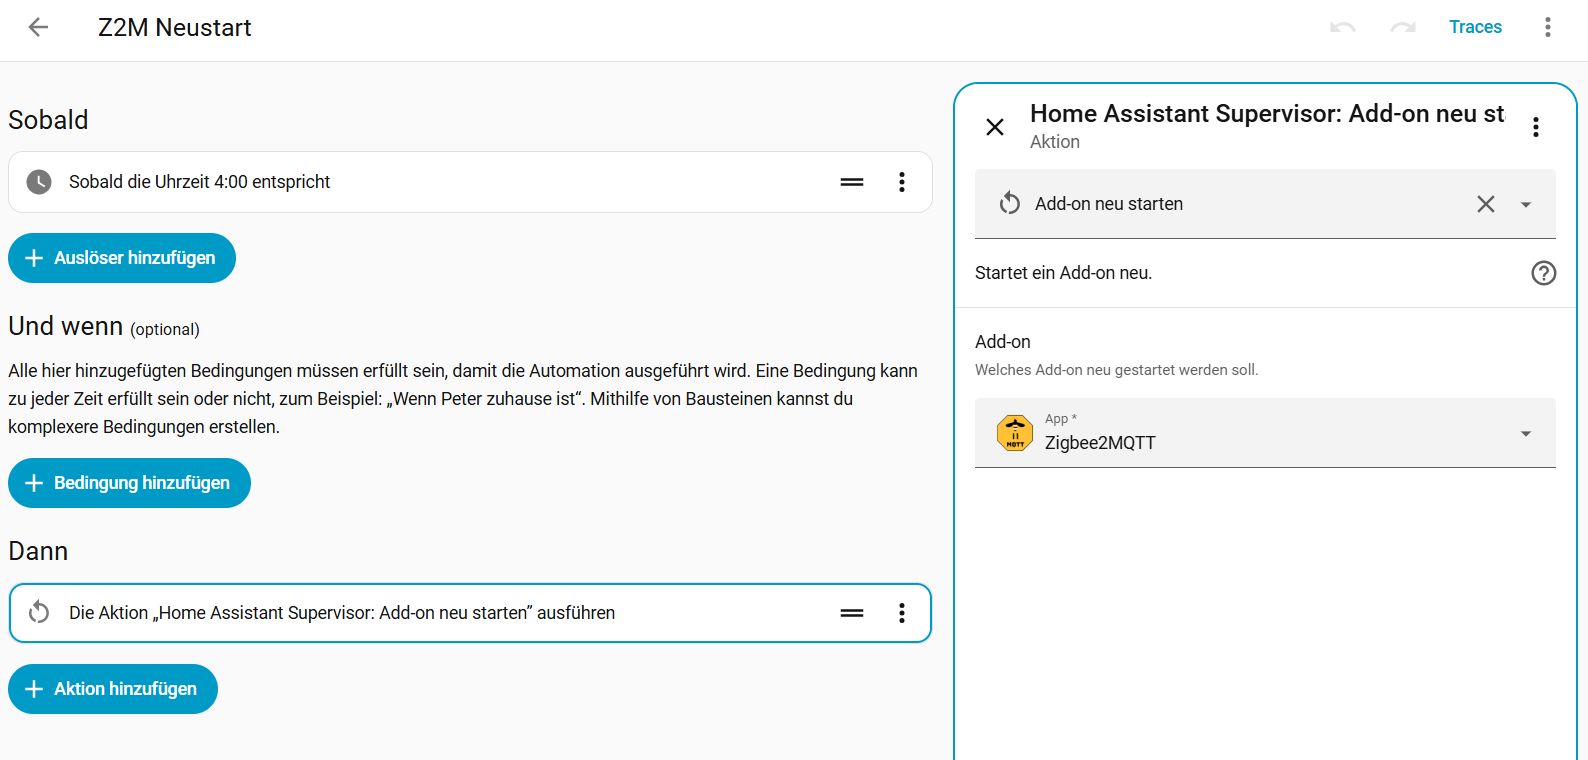
Task: Expand the Zigbee2MQTT add-on dropdown arrow
Action: [x=1526, y=433]
